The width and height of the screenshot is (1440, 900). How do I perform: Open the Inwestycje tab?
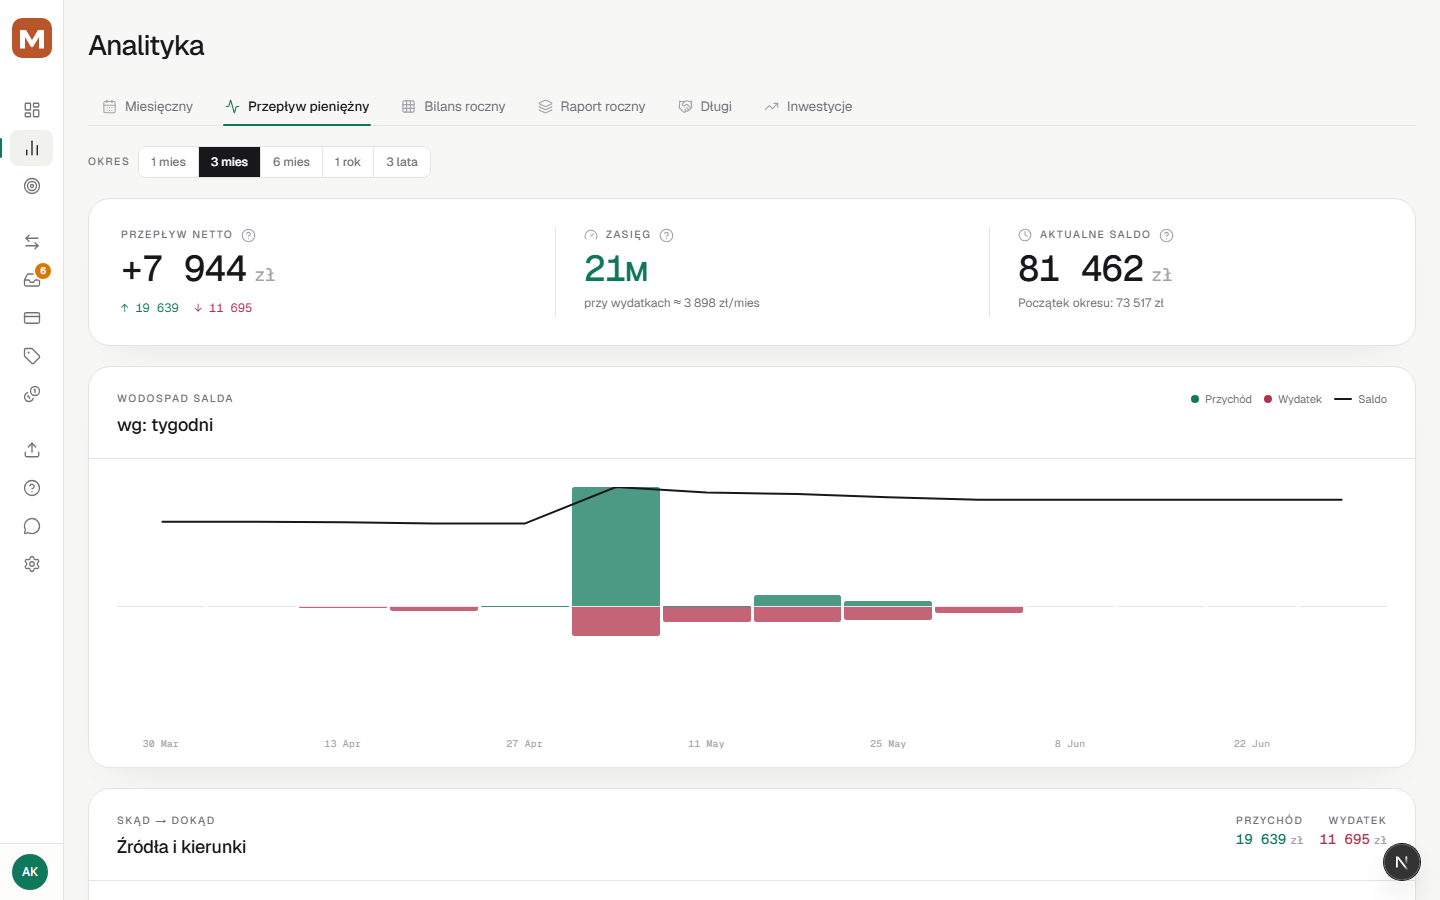pyautogui.click(x=808, y=106)
